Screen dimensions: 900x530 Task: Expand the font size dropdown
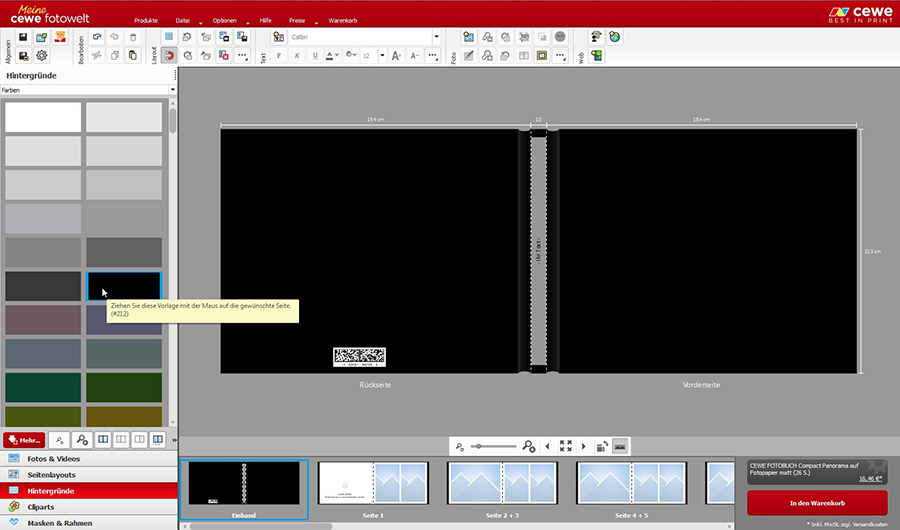380,56
